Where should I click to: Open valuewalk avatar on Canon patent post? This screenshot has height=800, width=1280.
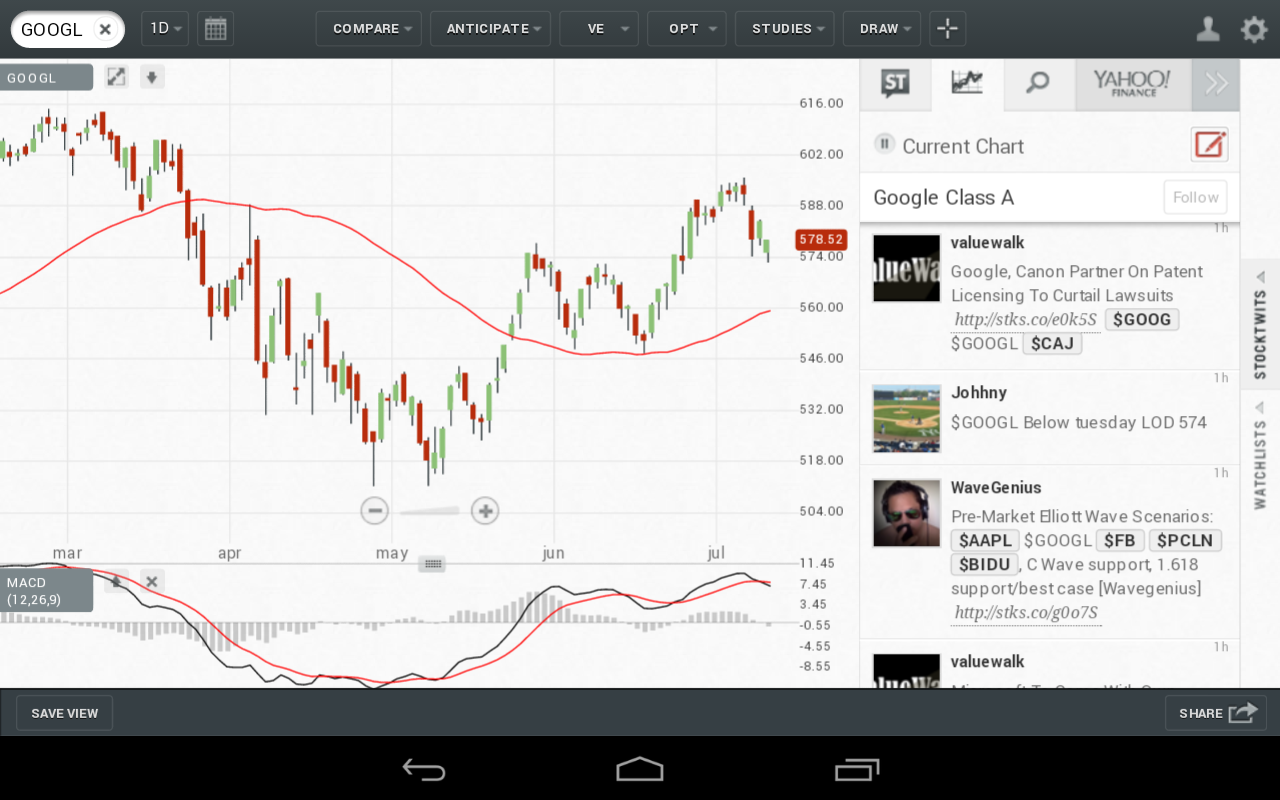coord(907,268)
